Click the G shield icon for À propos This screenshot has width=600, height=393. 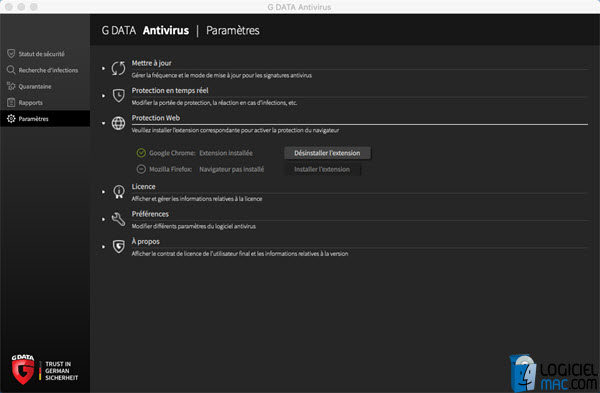[x=119, y=246]
